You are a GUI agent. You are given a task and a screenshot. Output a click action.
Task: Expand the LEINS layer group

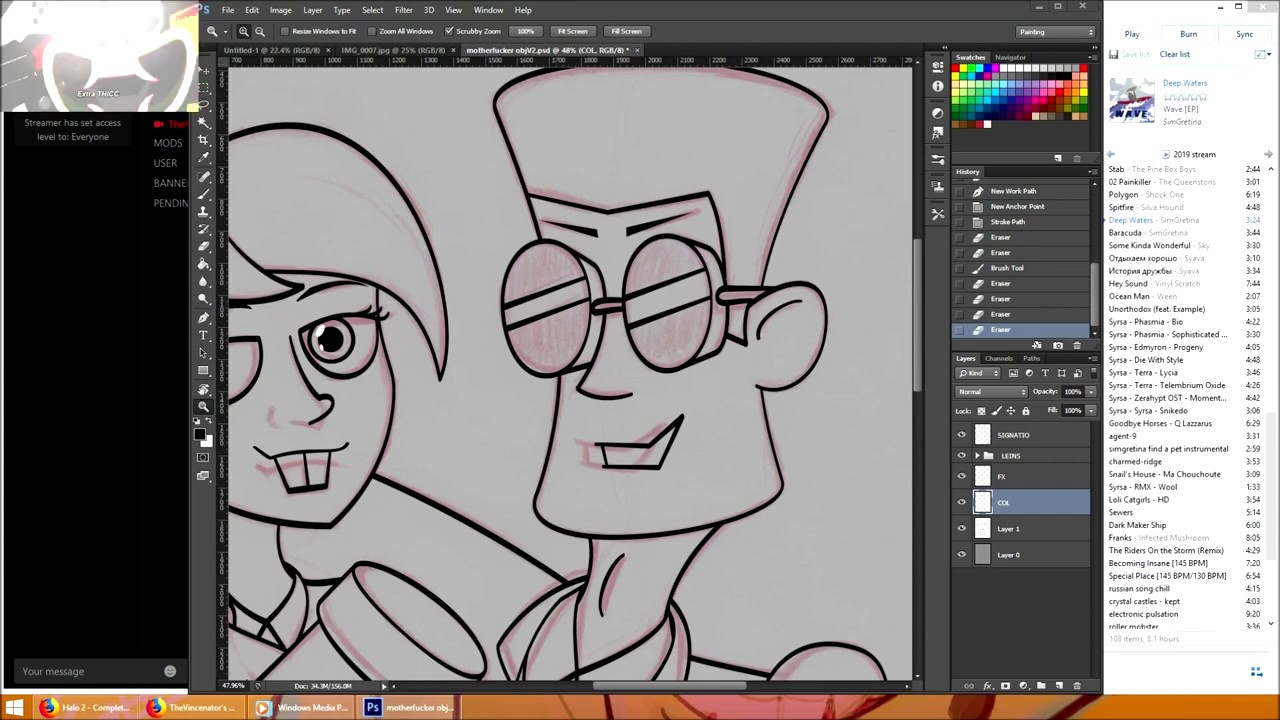[x=978, y=456]
